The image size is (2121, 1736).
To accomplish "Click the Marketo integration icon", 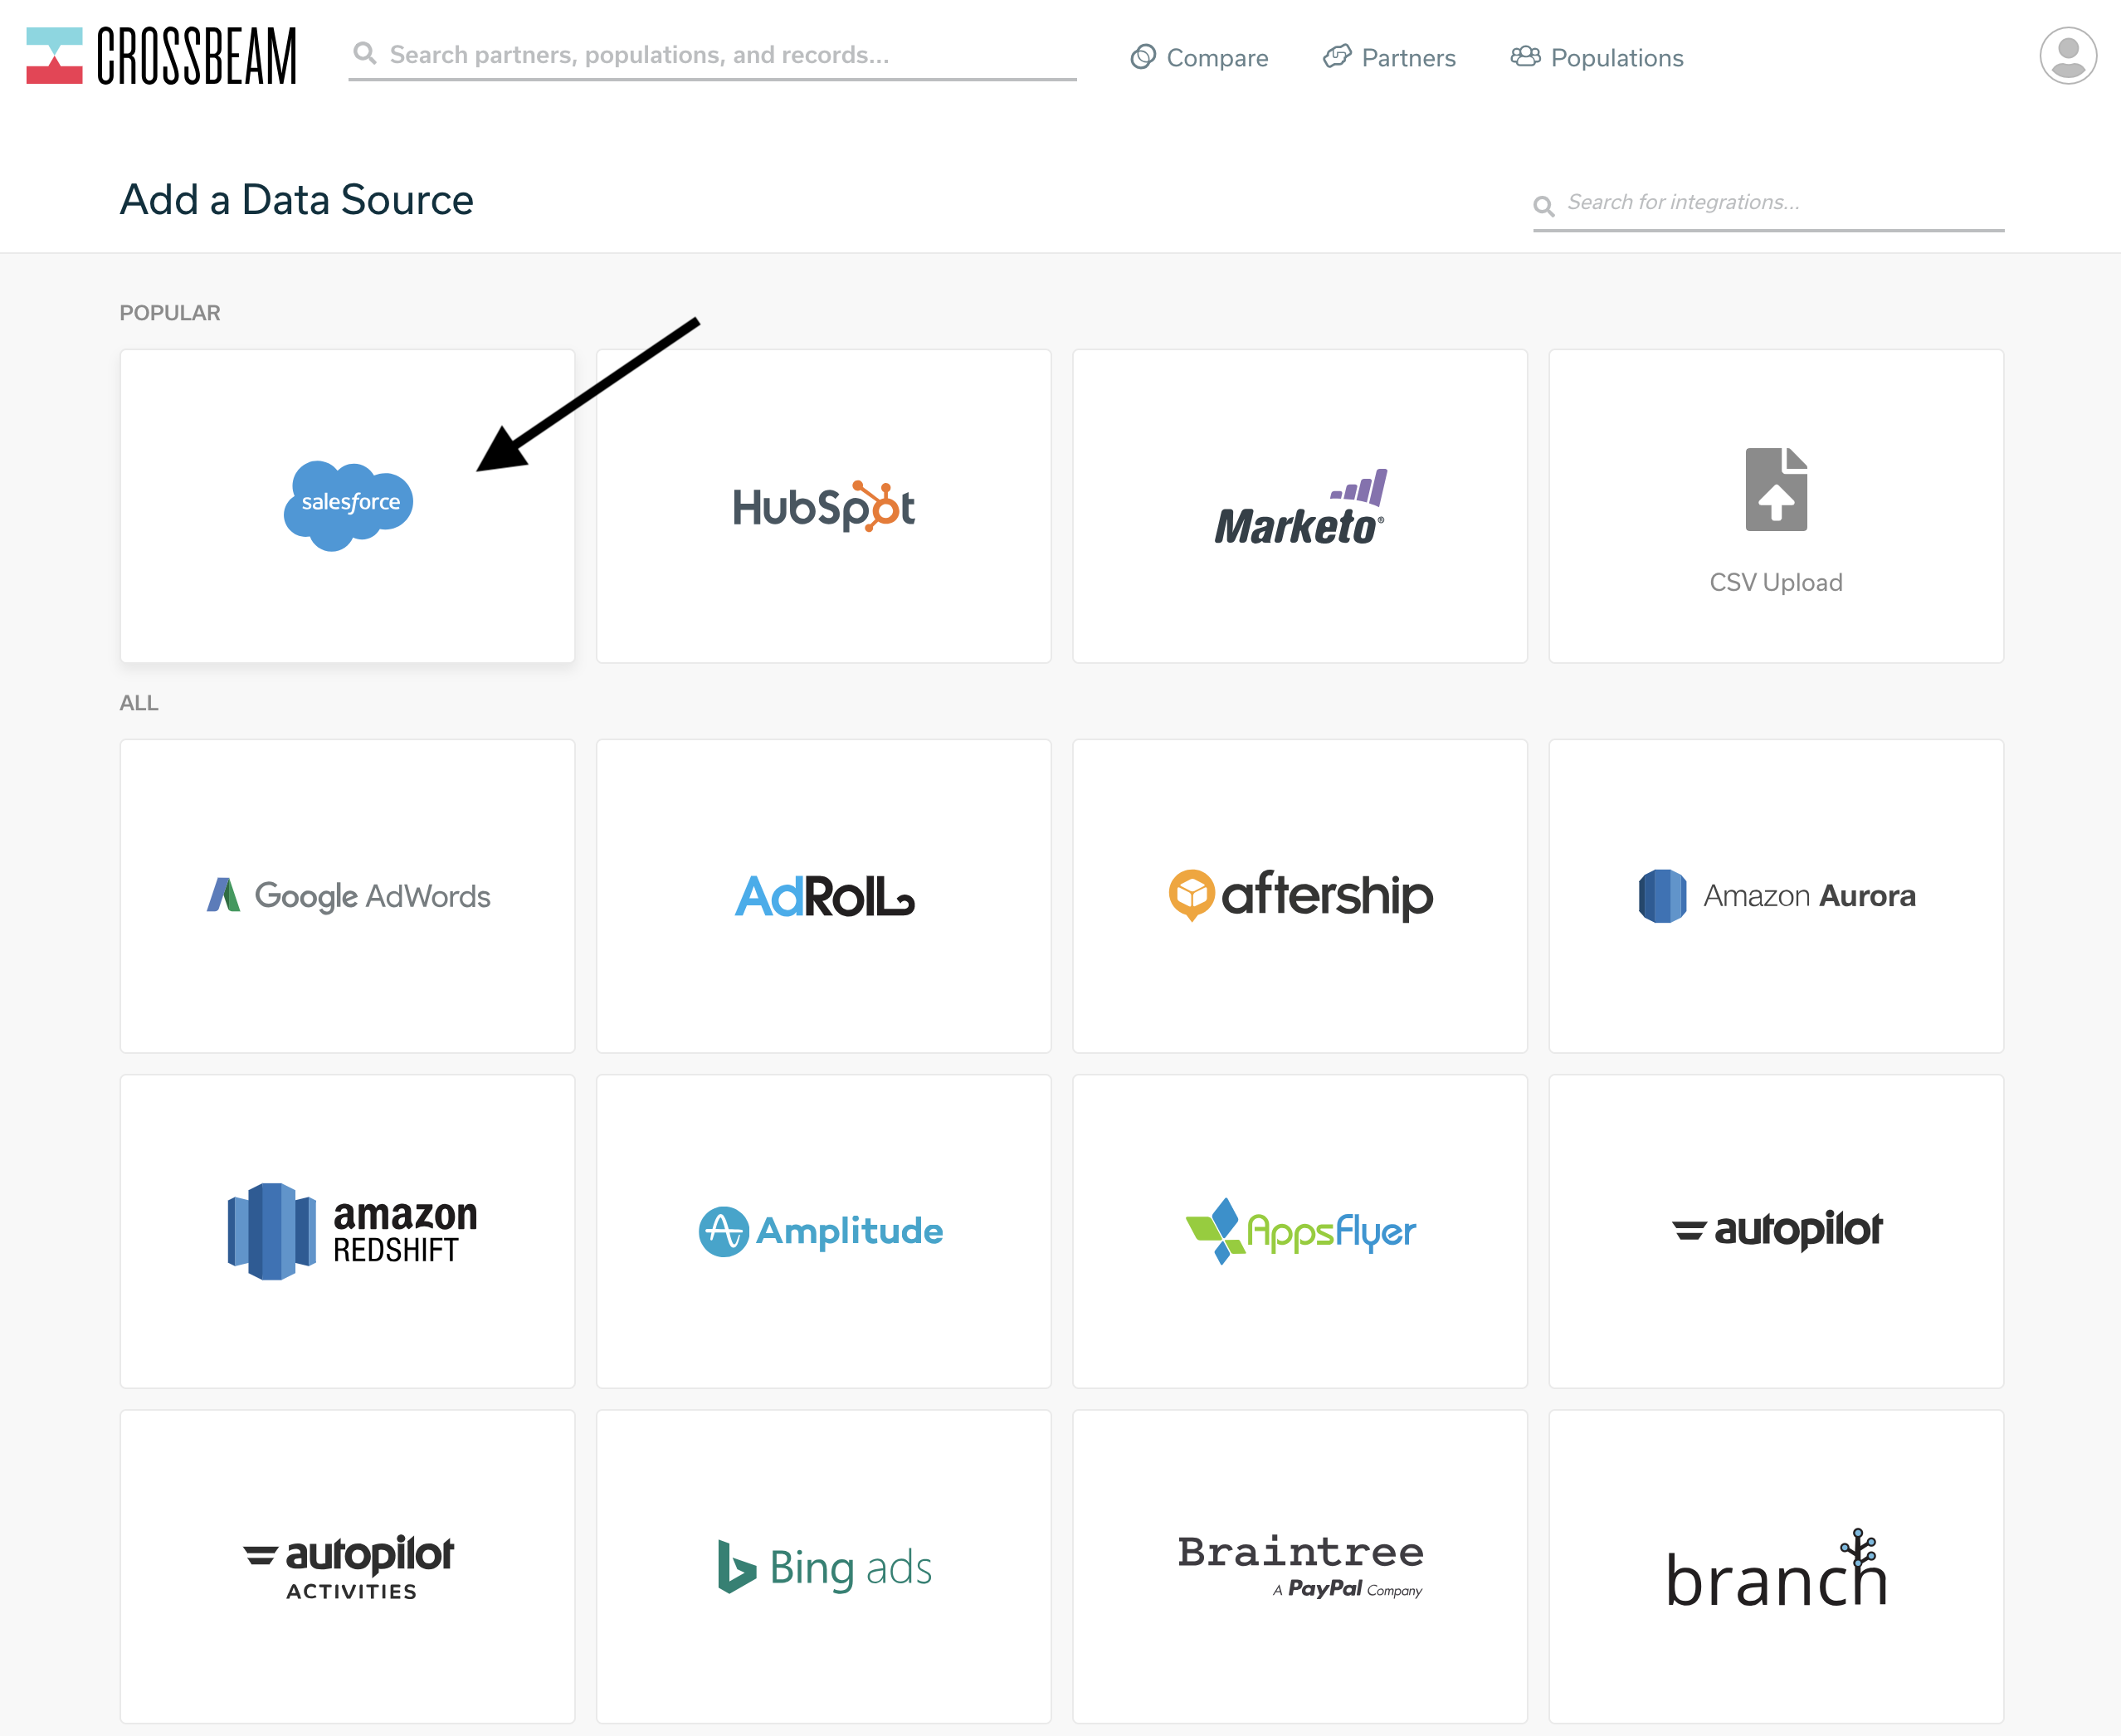I will tap(1300, 506).
